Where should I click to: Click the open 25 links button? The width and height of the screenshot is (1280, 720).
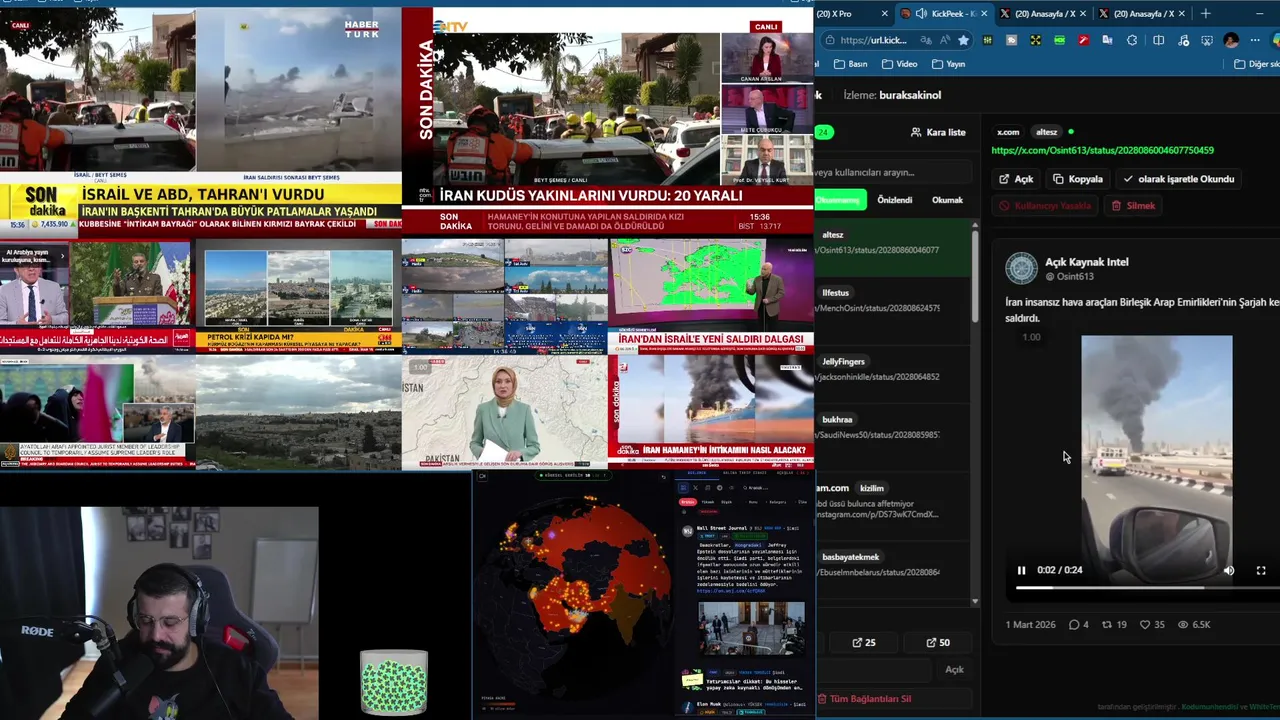(x=864, y=643)
